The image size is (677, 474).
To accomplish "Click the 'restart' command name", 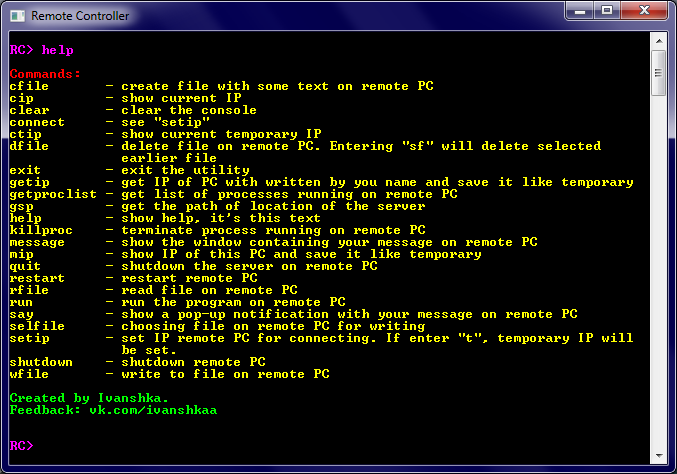I will click(x=37, y=278).
